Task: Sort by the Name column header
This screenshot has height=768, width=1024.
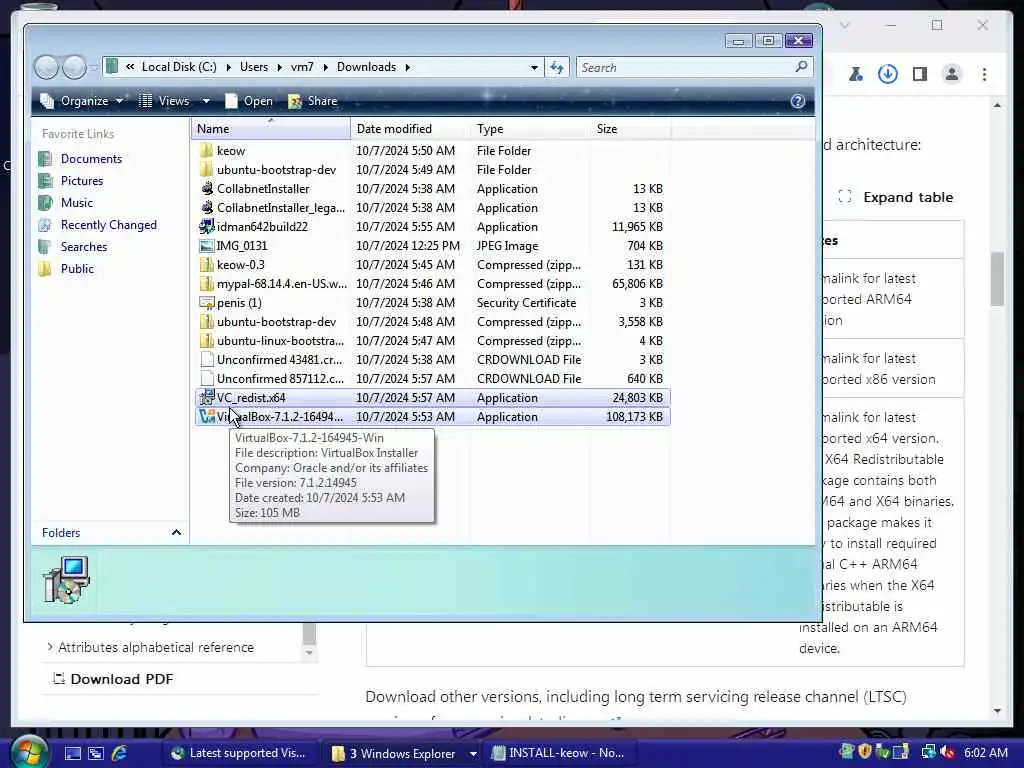Action: pos(270,129)
